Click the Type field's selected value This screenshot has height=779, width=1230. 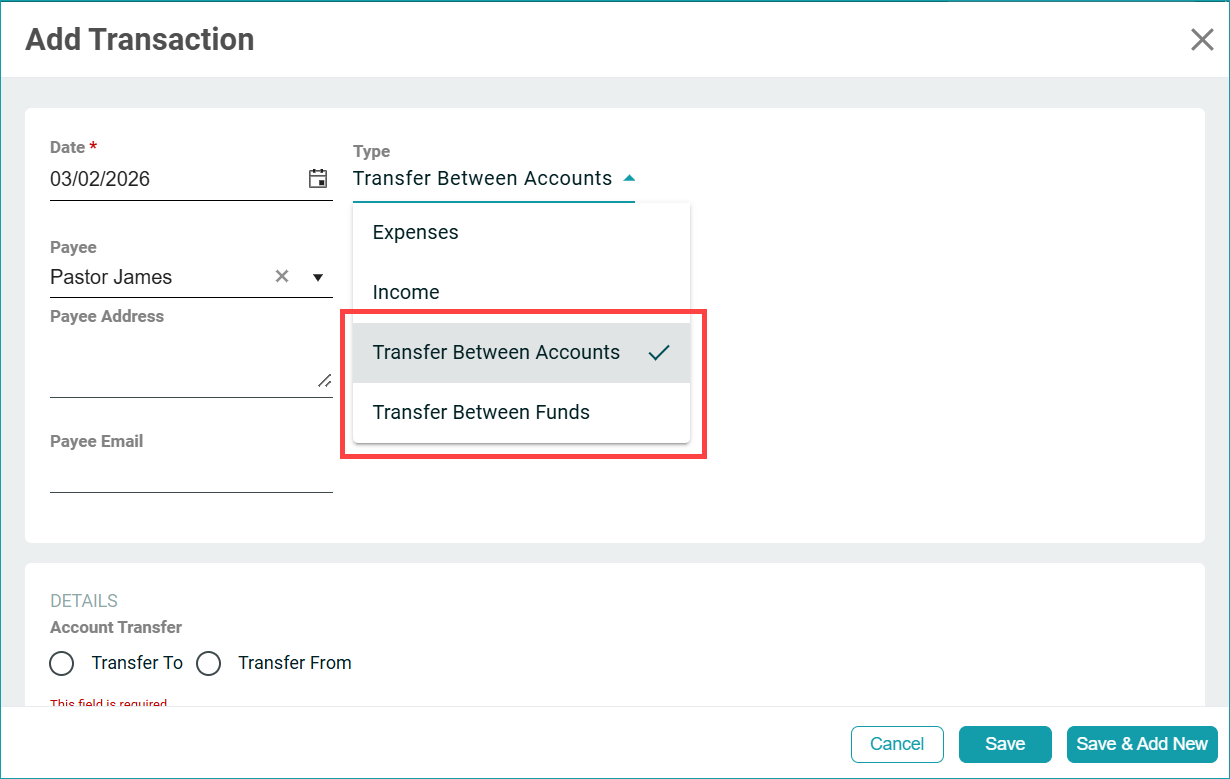[482, 179]
